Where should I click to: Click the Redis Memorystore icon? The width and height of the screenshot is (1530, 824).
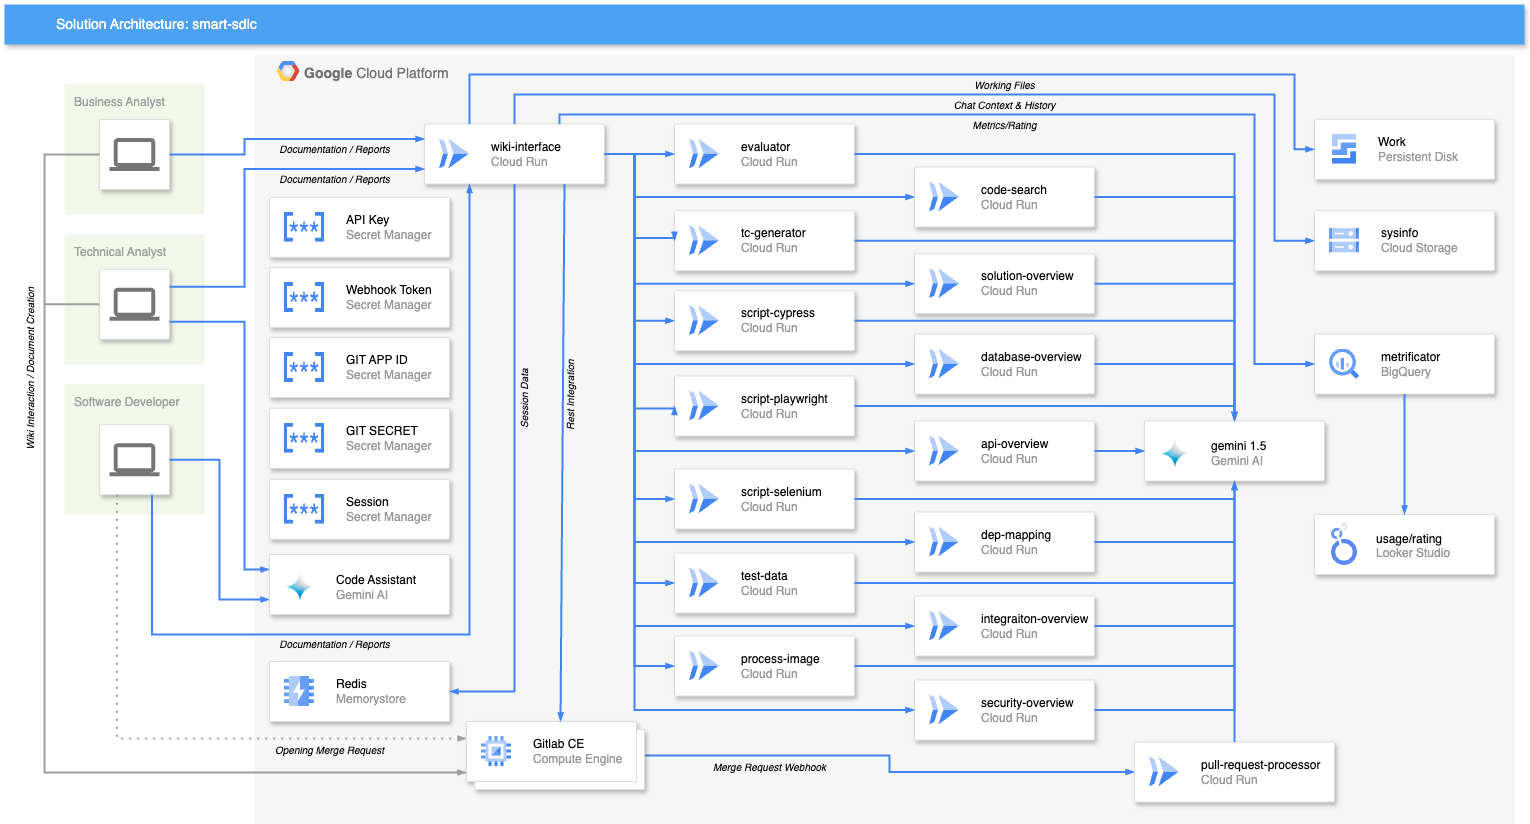(299, 691)
